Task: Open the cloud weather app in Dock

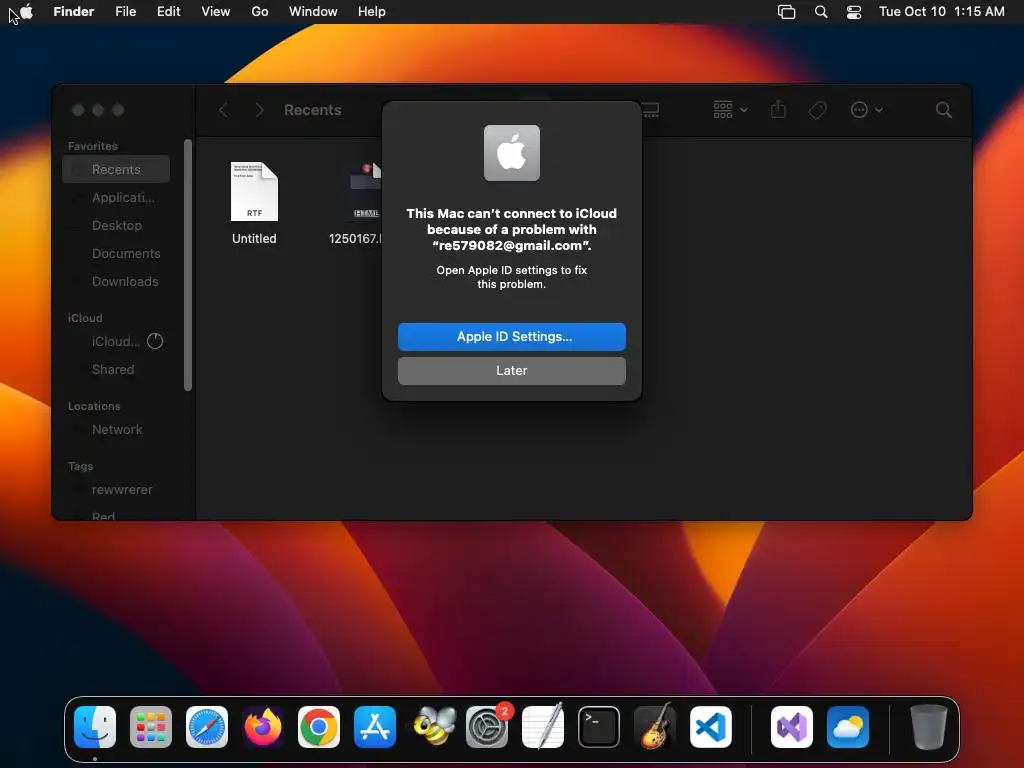Action: (x=848, y=727)
